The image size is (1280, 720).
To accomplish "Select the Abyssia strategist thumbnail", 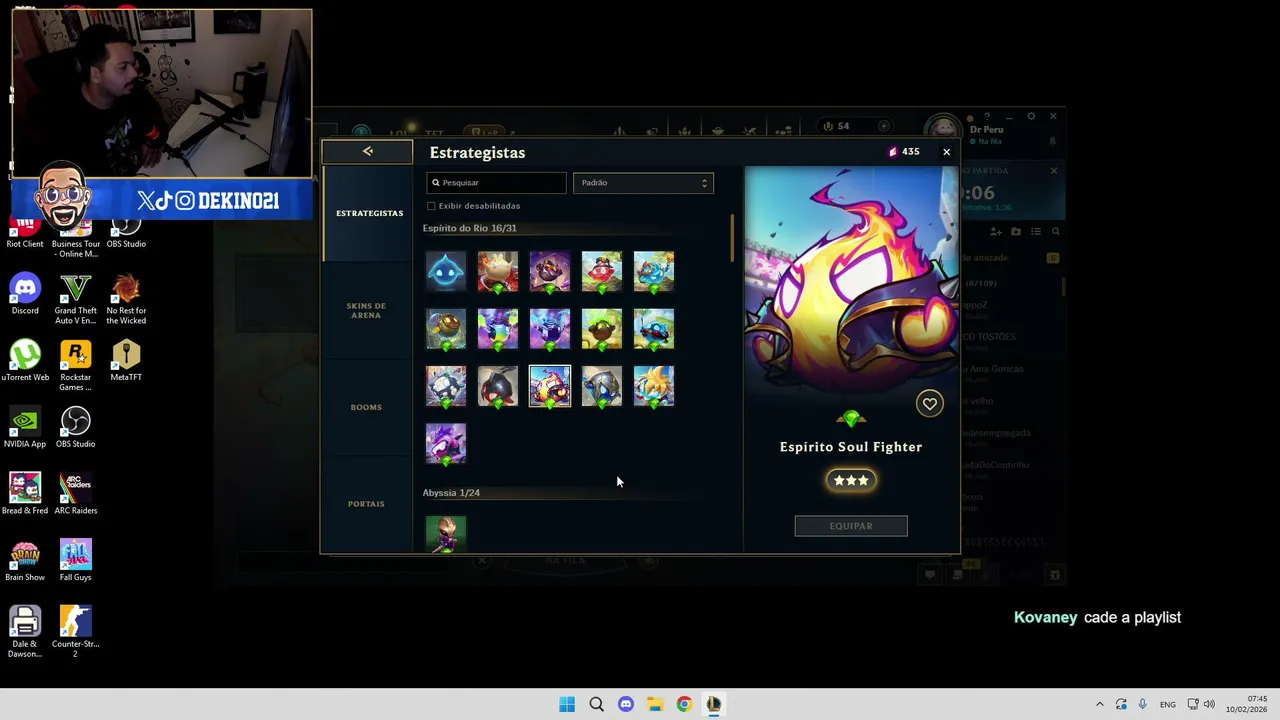I will coord(446,533).
